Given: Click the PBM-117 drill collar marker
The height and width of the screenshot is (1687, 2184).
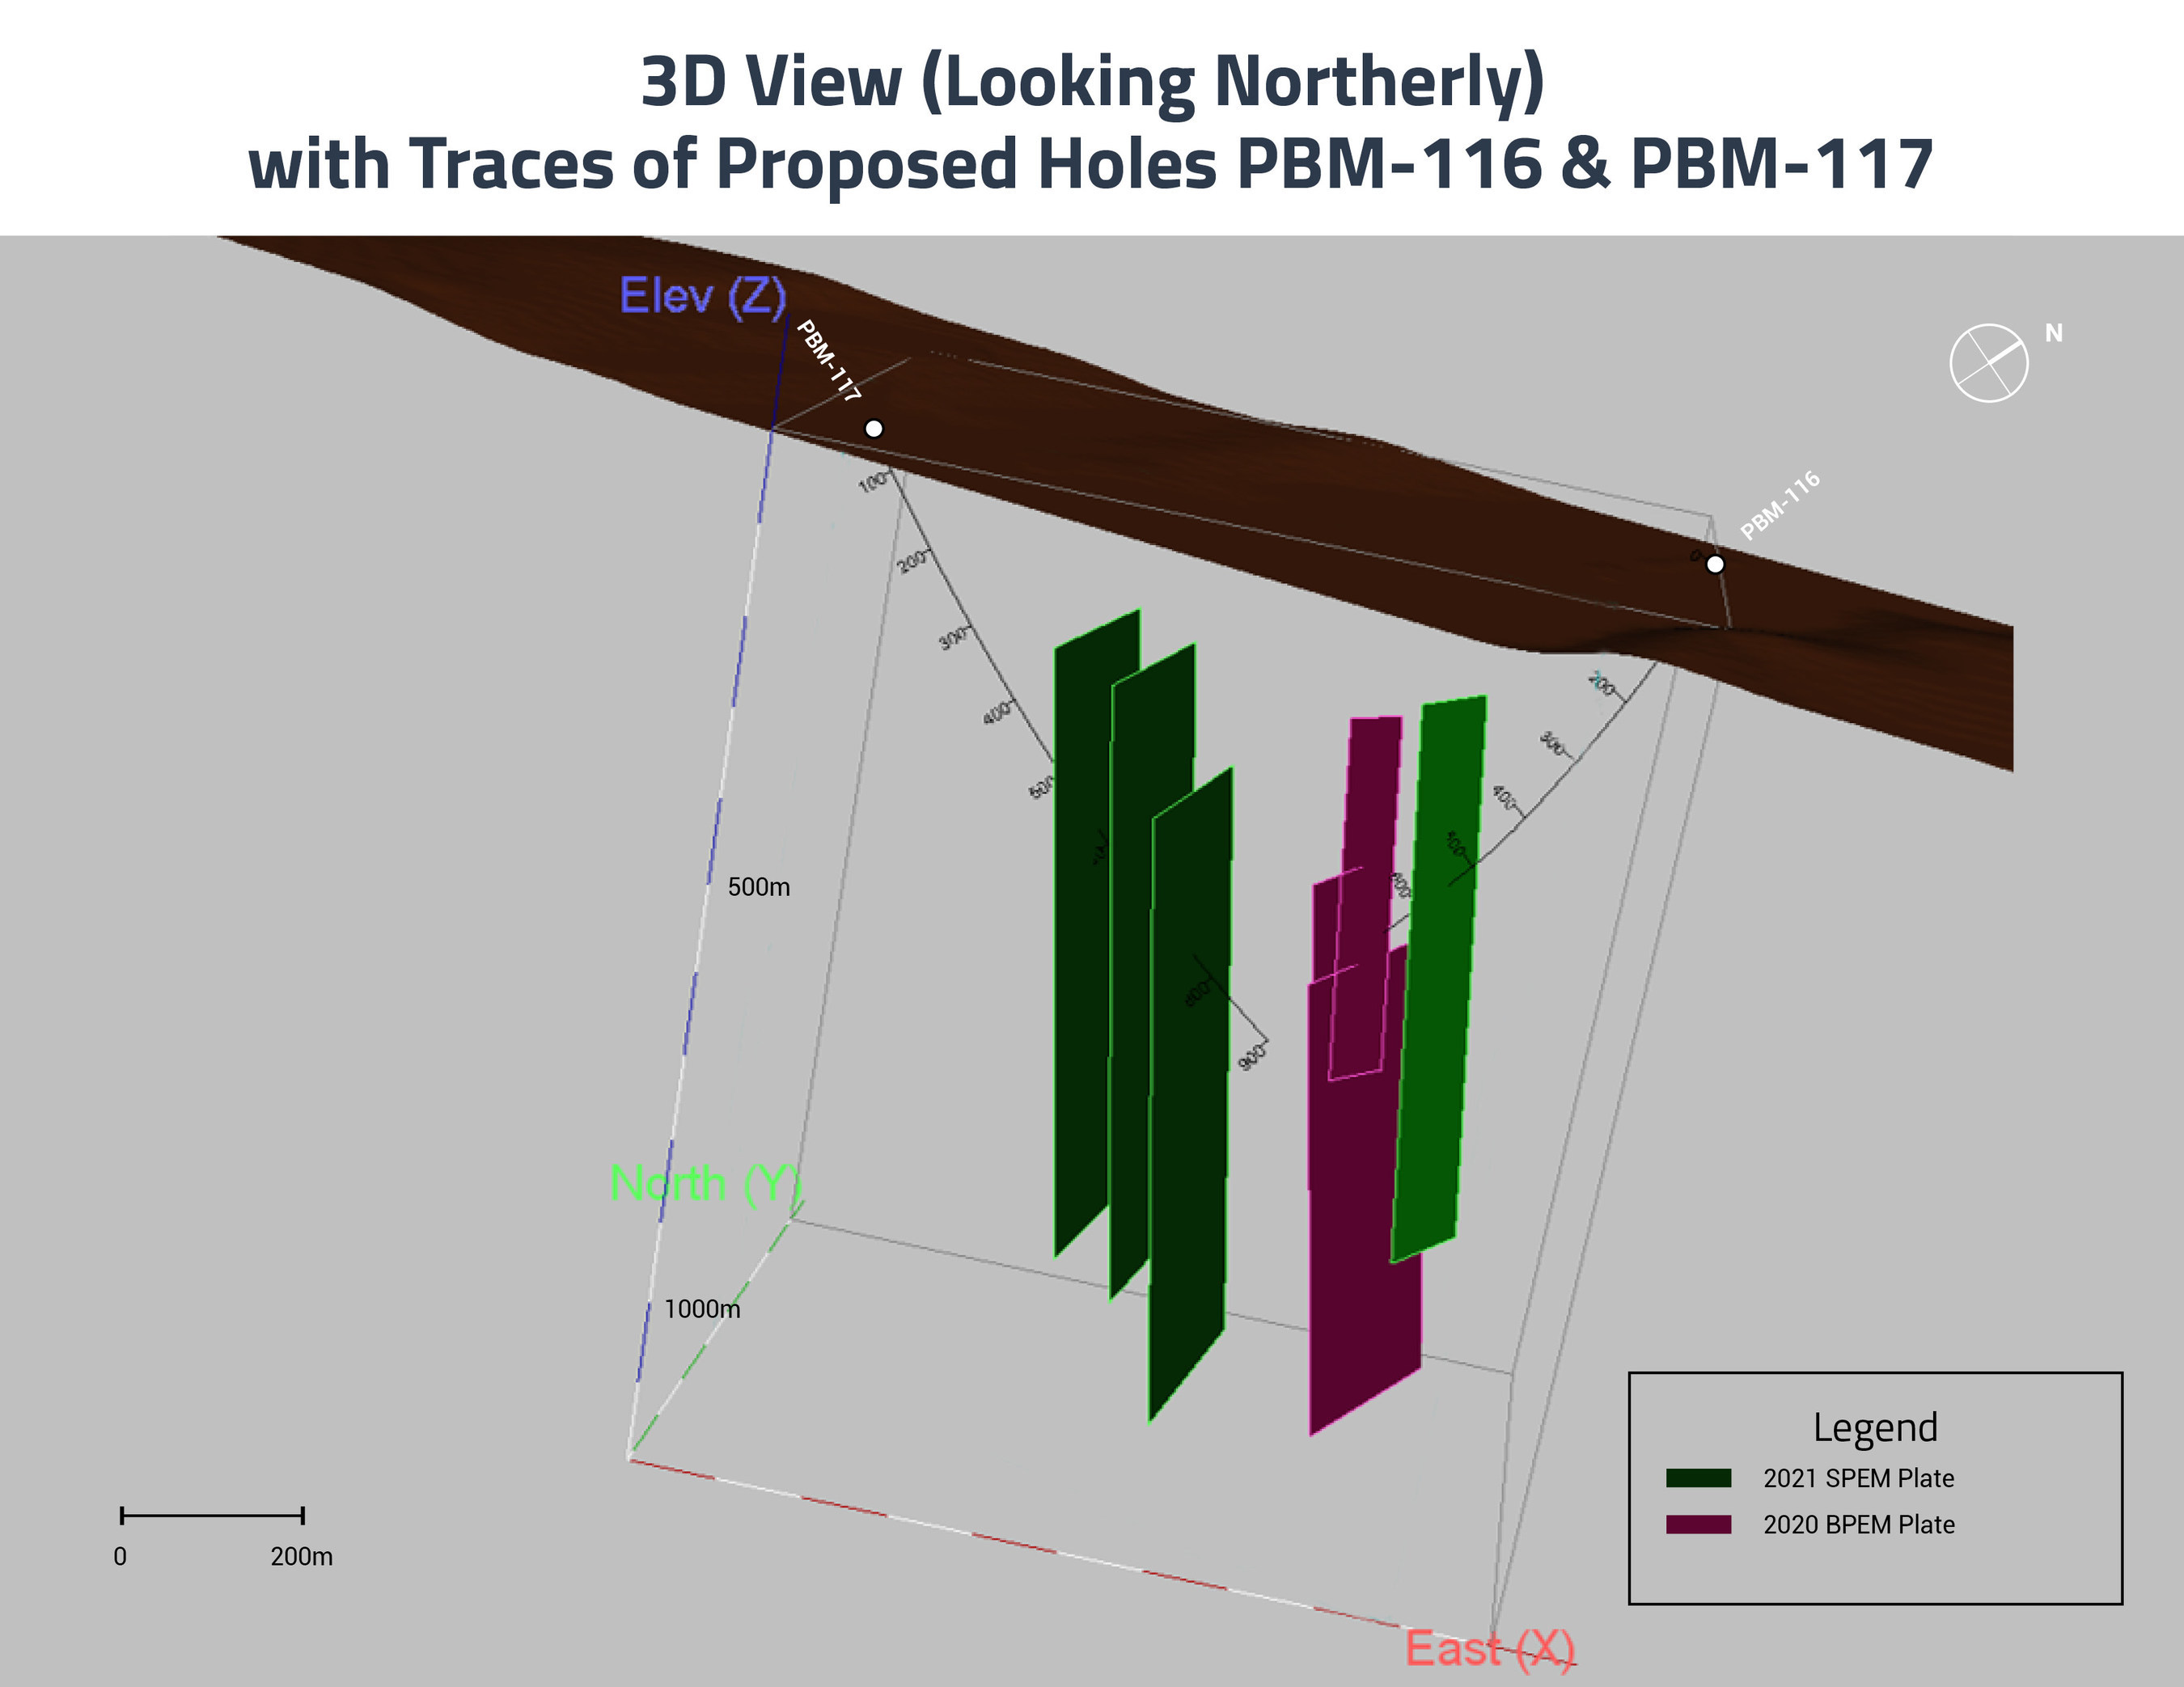Looking at the screenshot, I should tap(874, 429).
